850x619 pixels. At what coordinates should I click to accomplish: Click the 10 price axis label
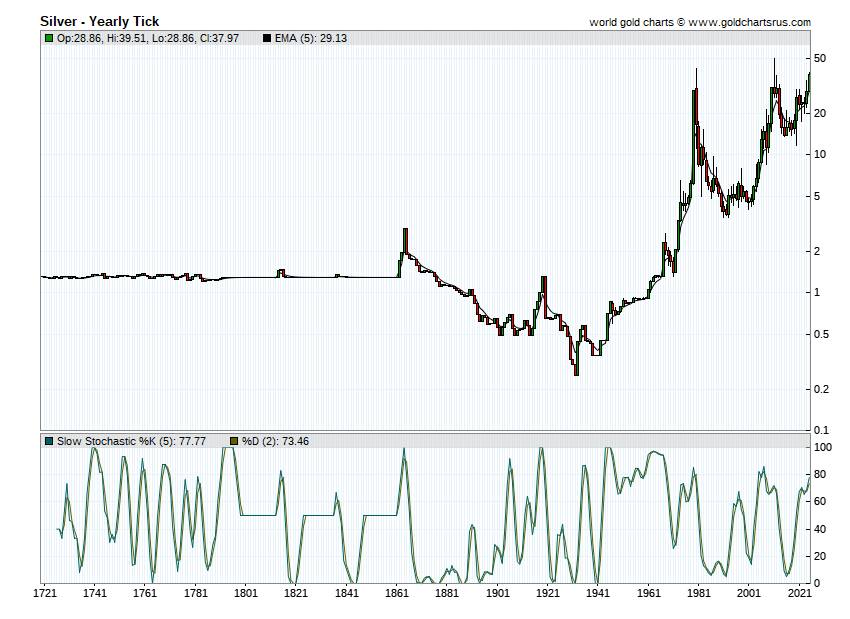click(x=820, y=154)
